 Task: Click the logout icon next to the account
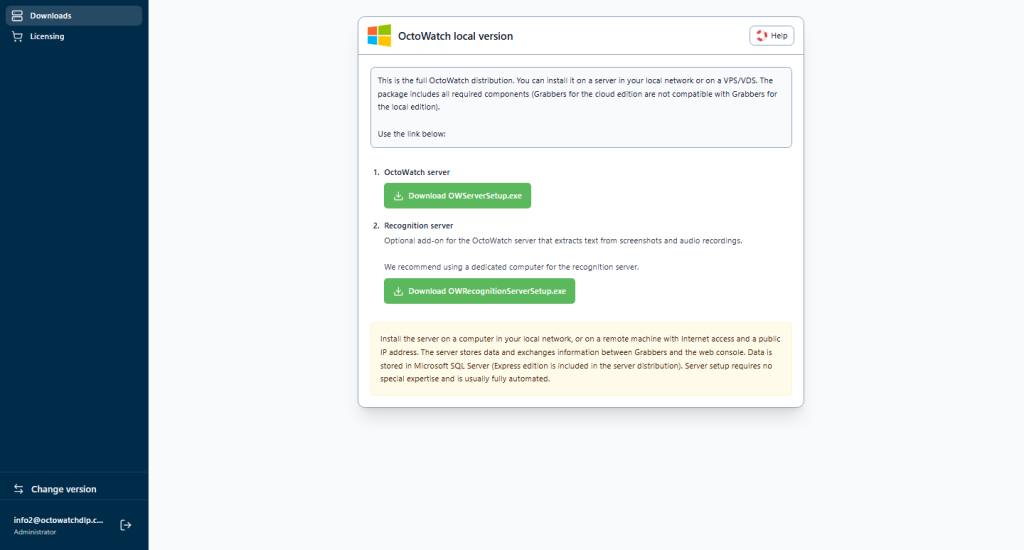125,525
